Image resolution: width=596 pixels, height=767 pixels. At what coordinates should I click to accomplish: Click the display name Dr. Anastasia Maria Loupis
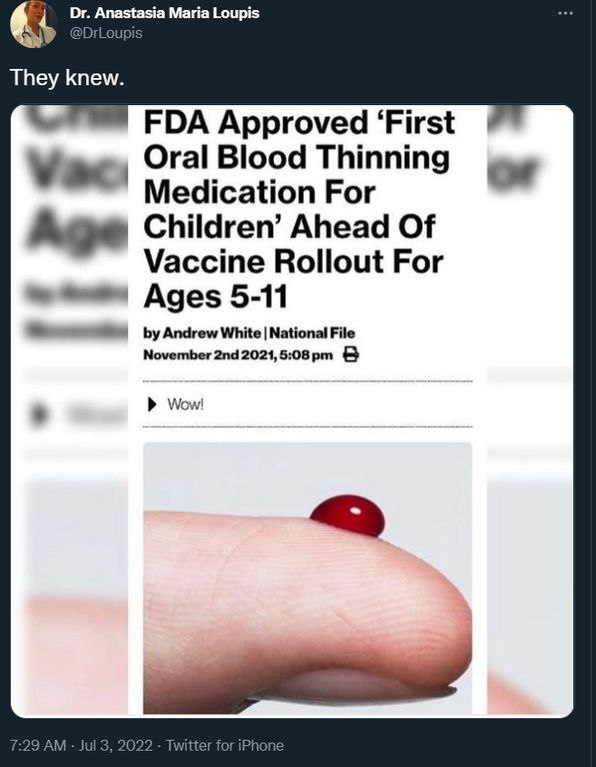pyautogui.click(x=164, y=13)
